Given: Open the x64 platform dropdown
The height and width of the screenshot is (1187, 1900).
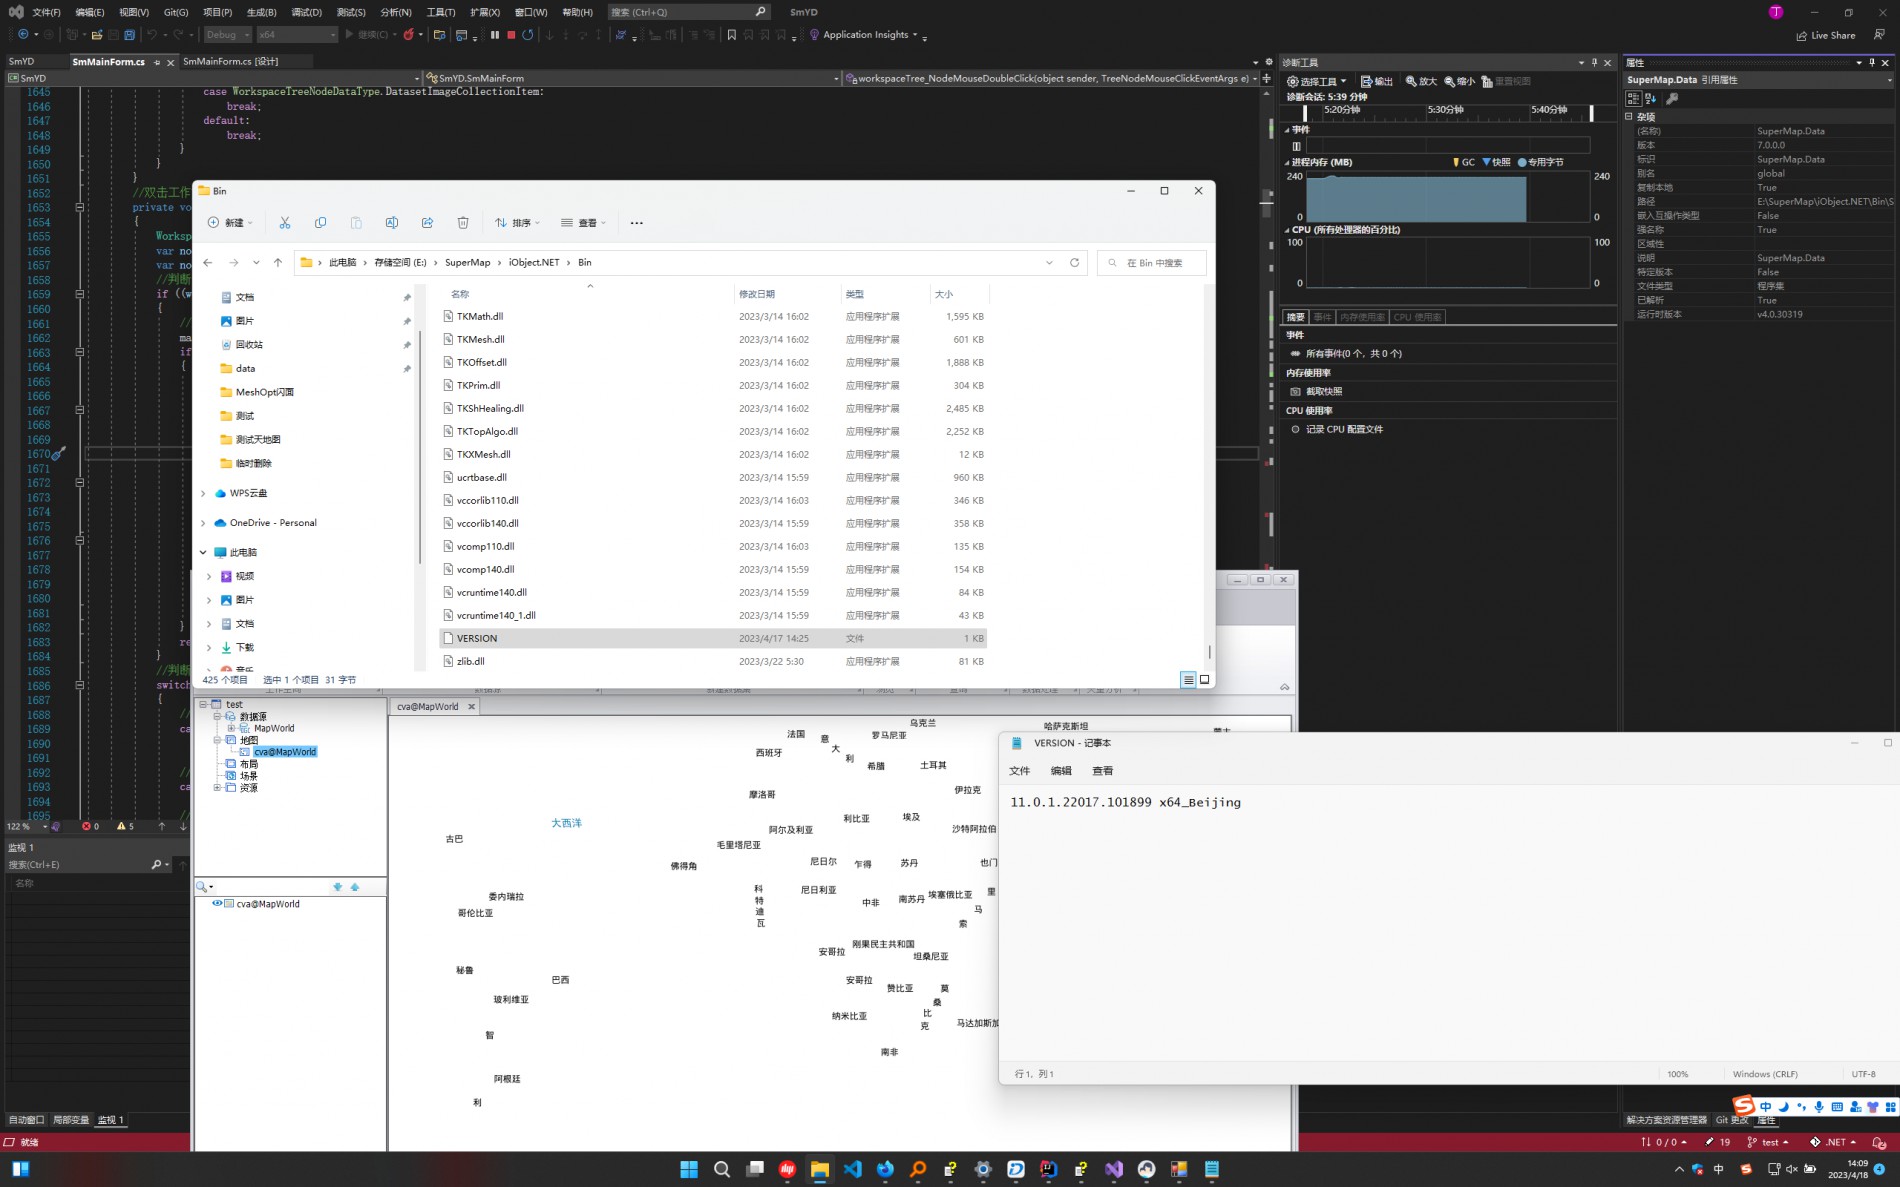Looking at the screenshot, I should click(x=297, y=35).
